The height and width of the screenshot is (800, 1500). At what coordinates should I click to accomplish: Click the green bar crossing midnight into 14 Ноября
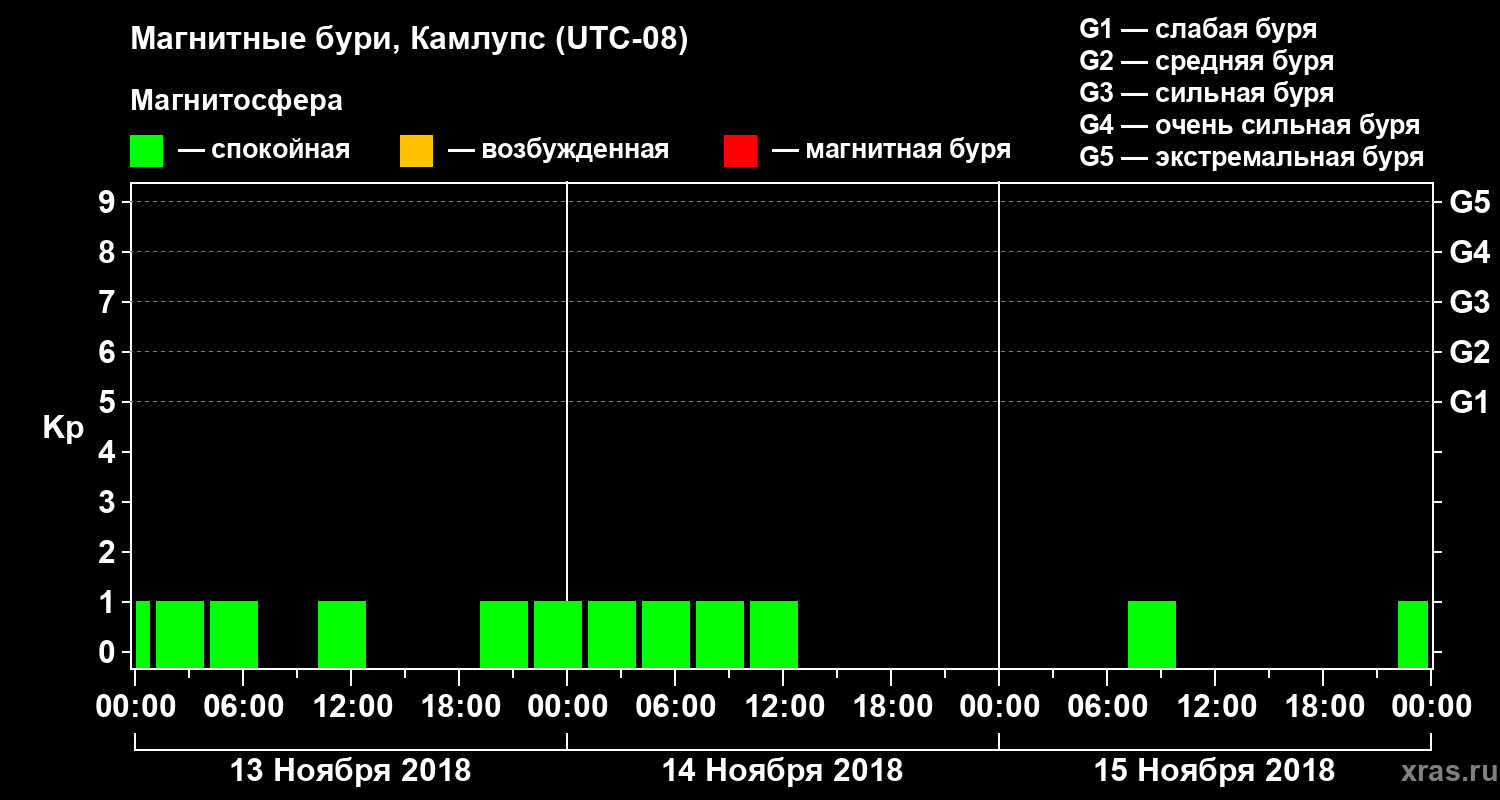click(558, 634)
